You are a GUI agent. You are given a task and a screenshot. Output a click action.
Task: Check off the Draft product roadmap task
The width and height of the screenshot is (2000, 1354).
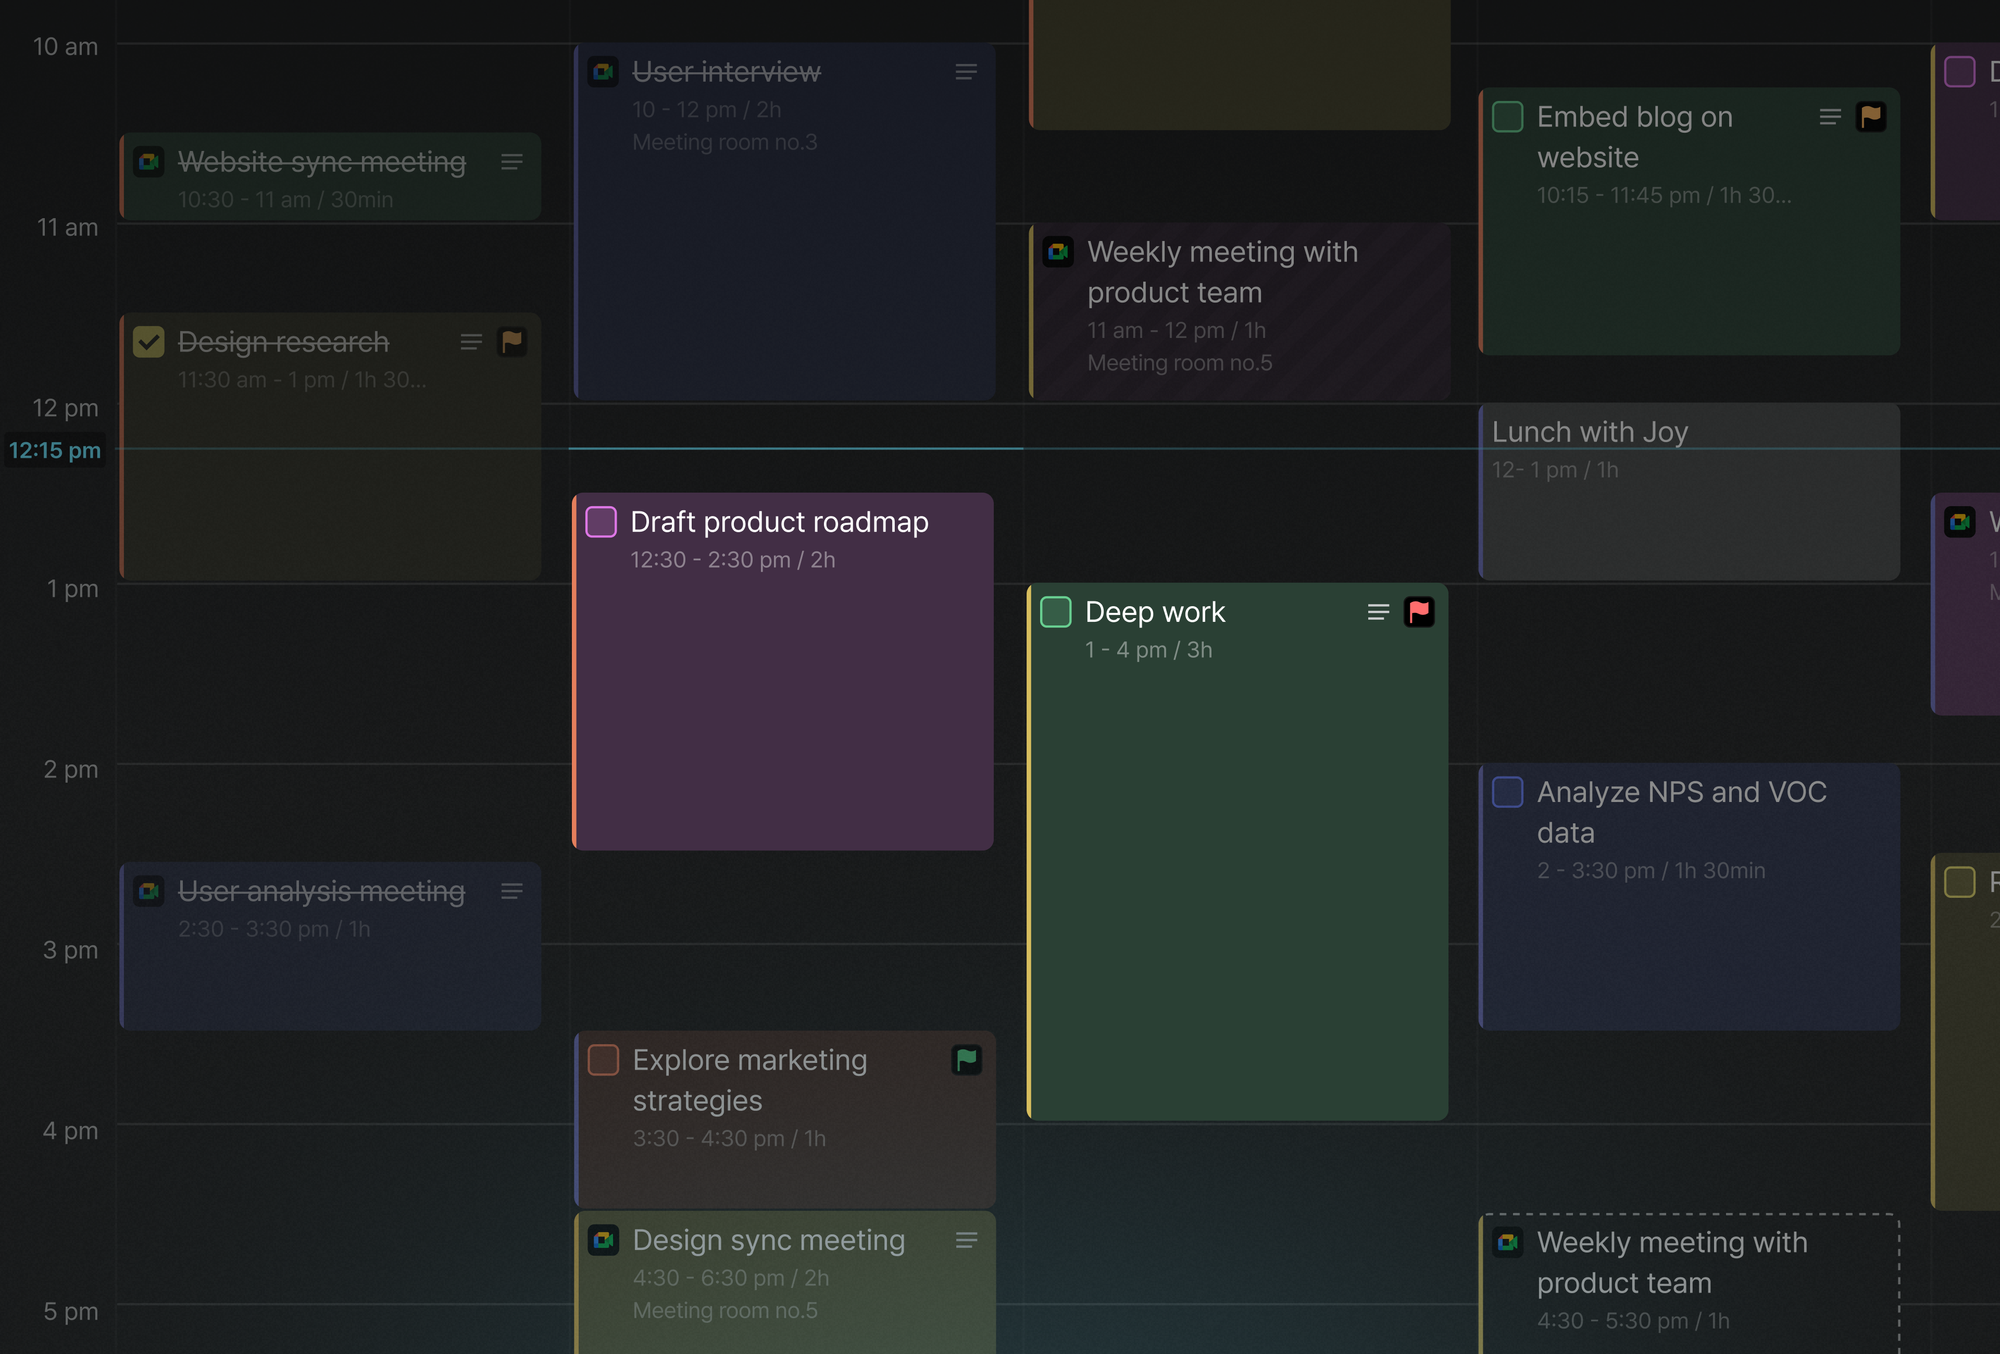601,522
